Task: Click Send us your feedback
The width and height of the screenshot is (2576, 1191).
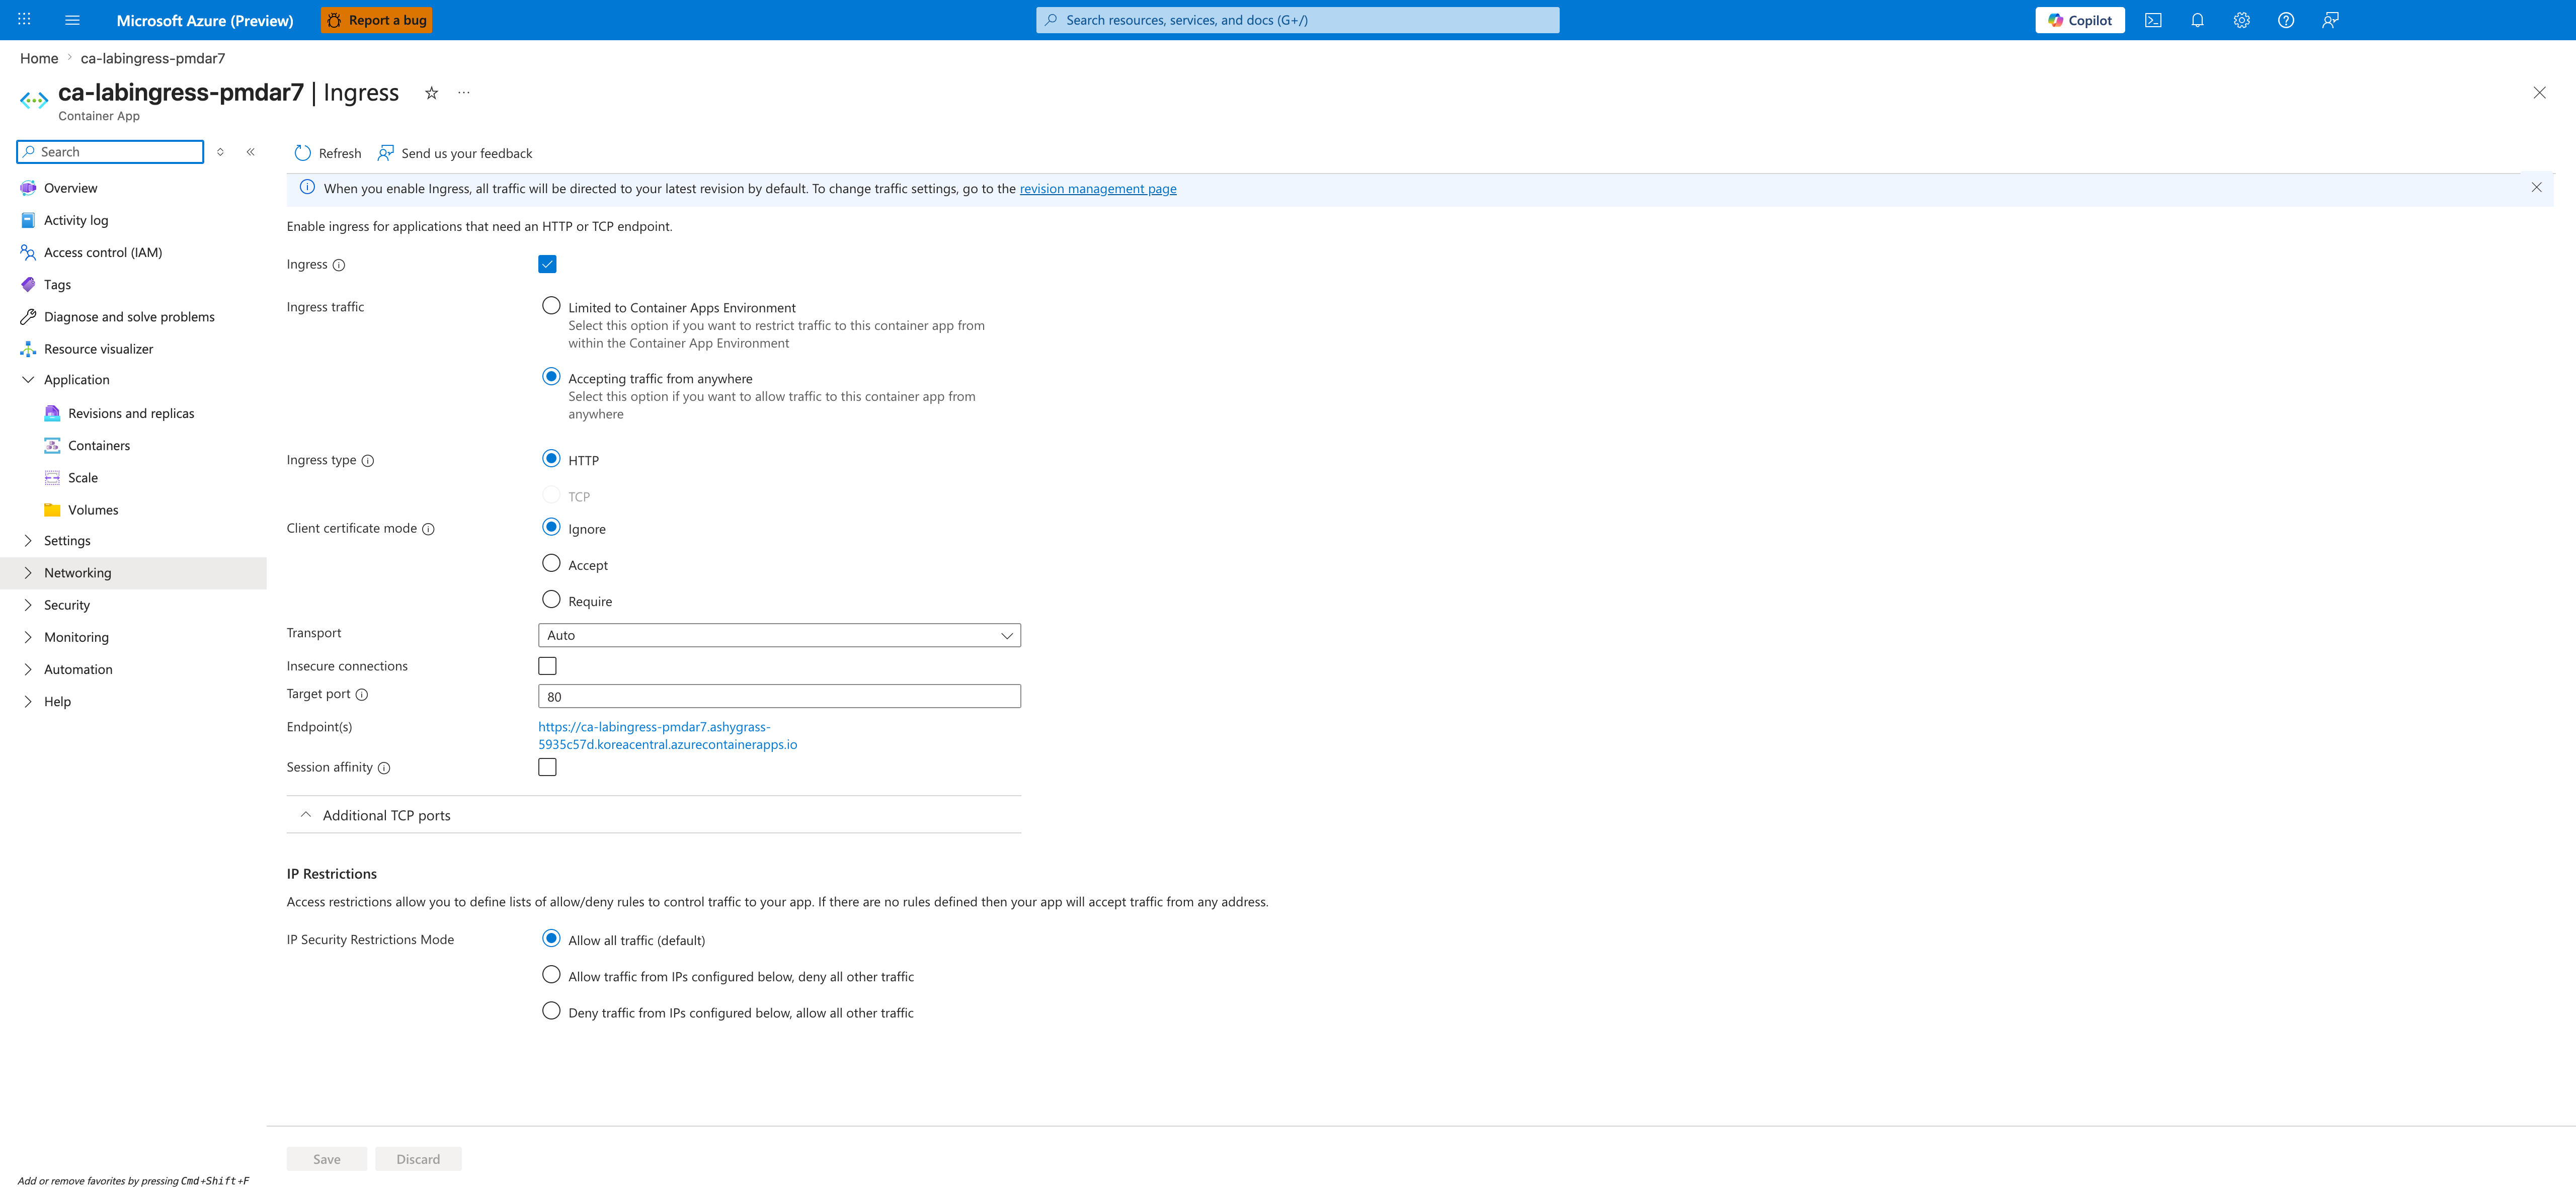Action: click(455, 153)
